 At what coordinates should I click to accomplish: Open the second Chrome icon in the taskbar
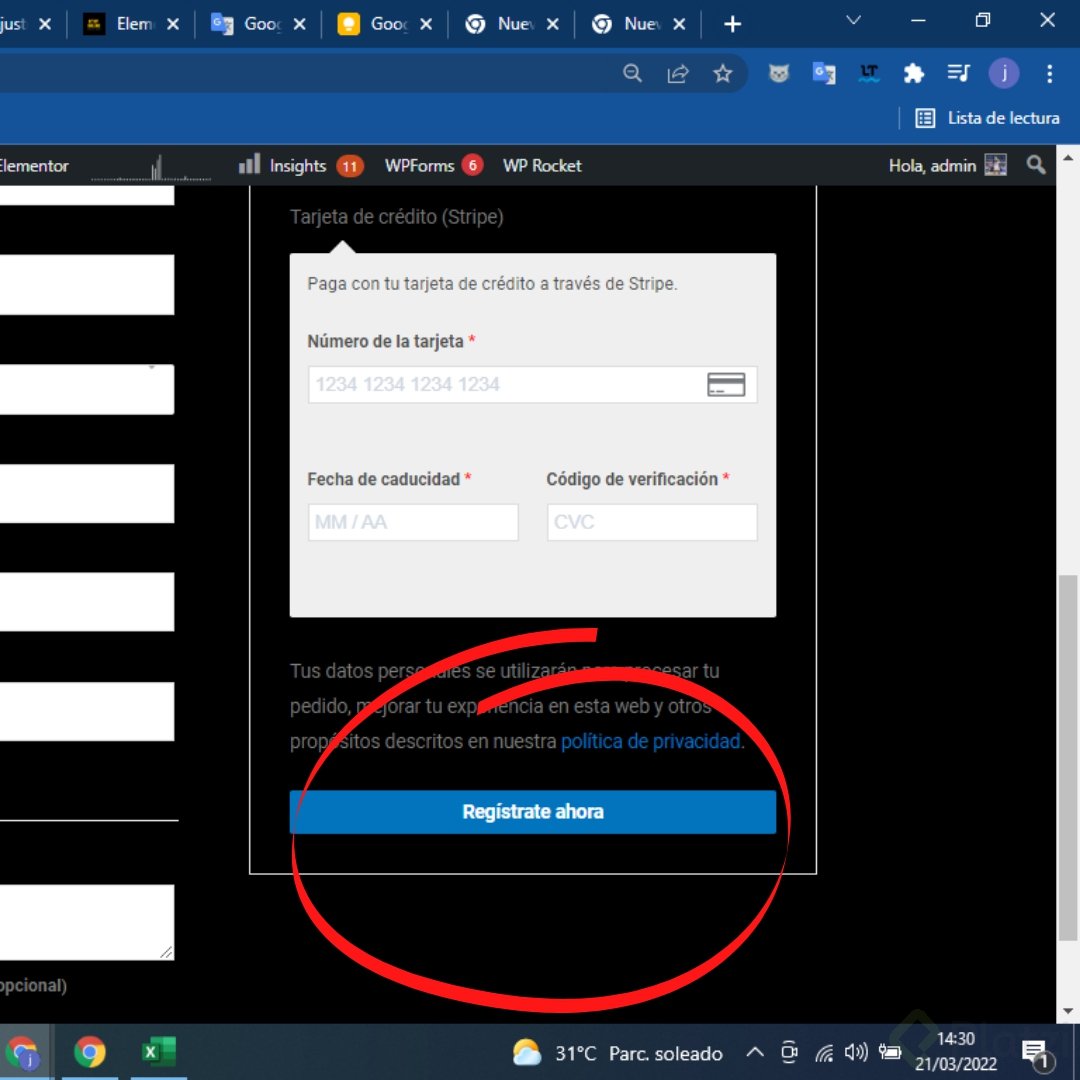90,1052
